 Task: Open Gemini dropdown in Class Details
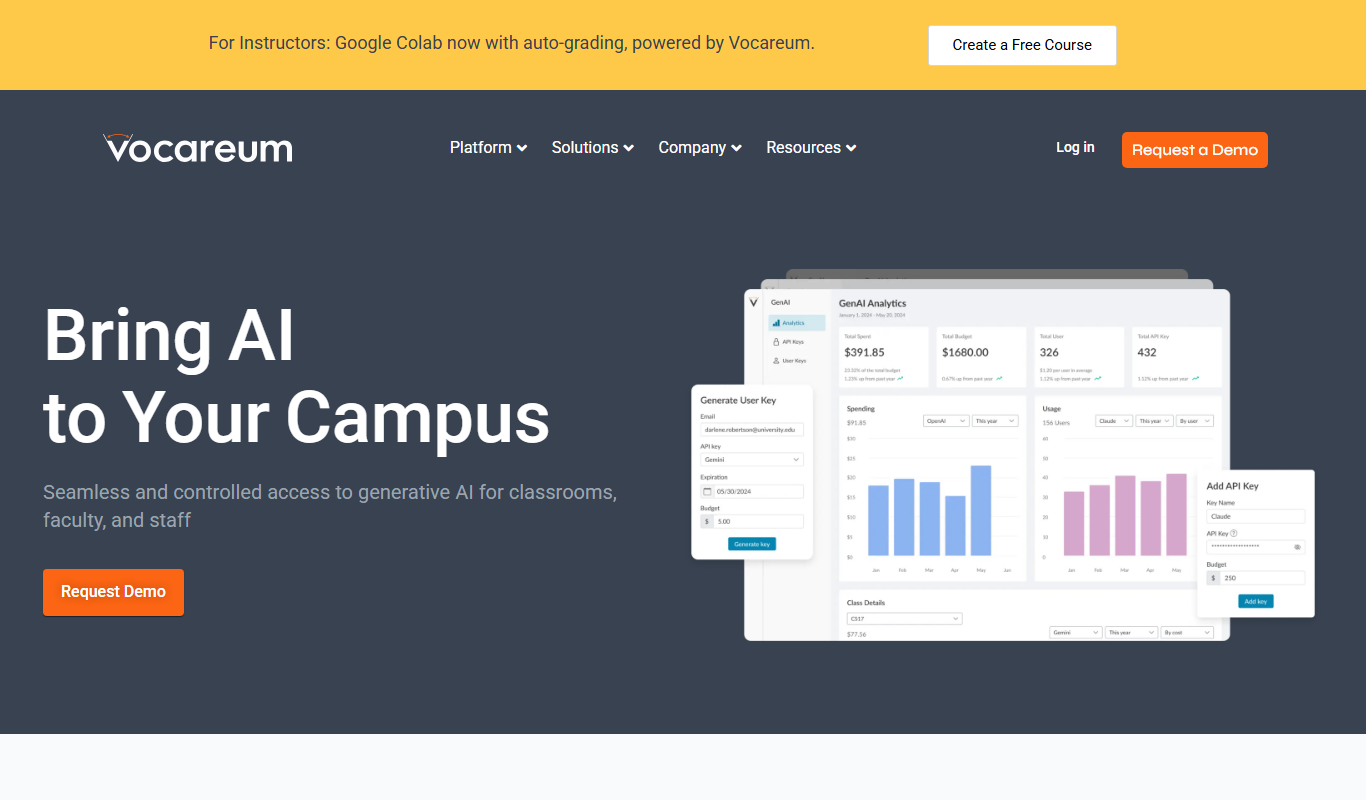[x=1076, y=633]
